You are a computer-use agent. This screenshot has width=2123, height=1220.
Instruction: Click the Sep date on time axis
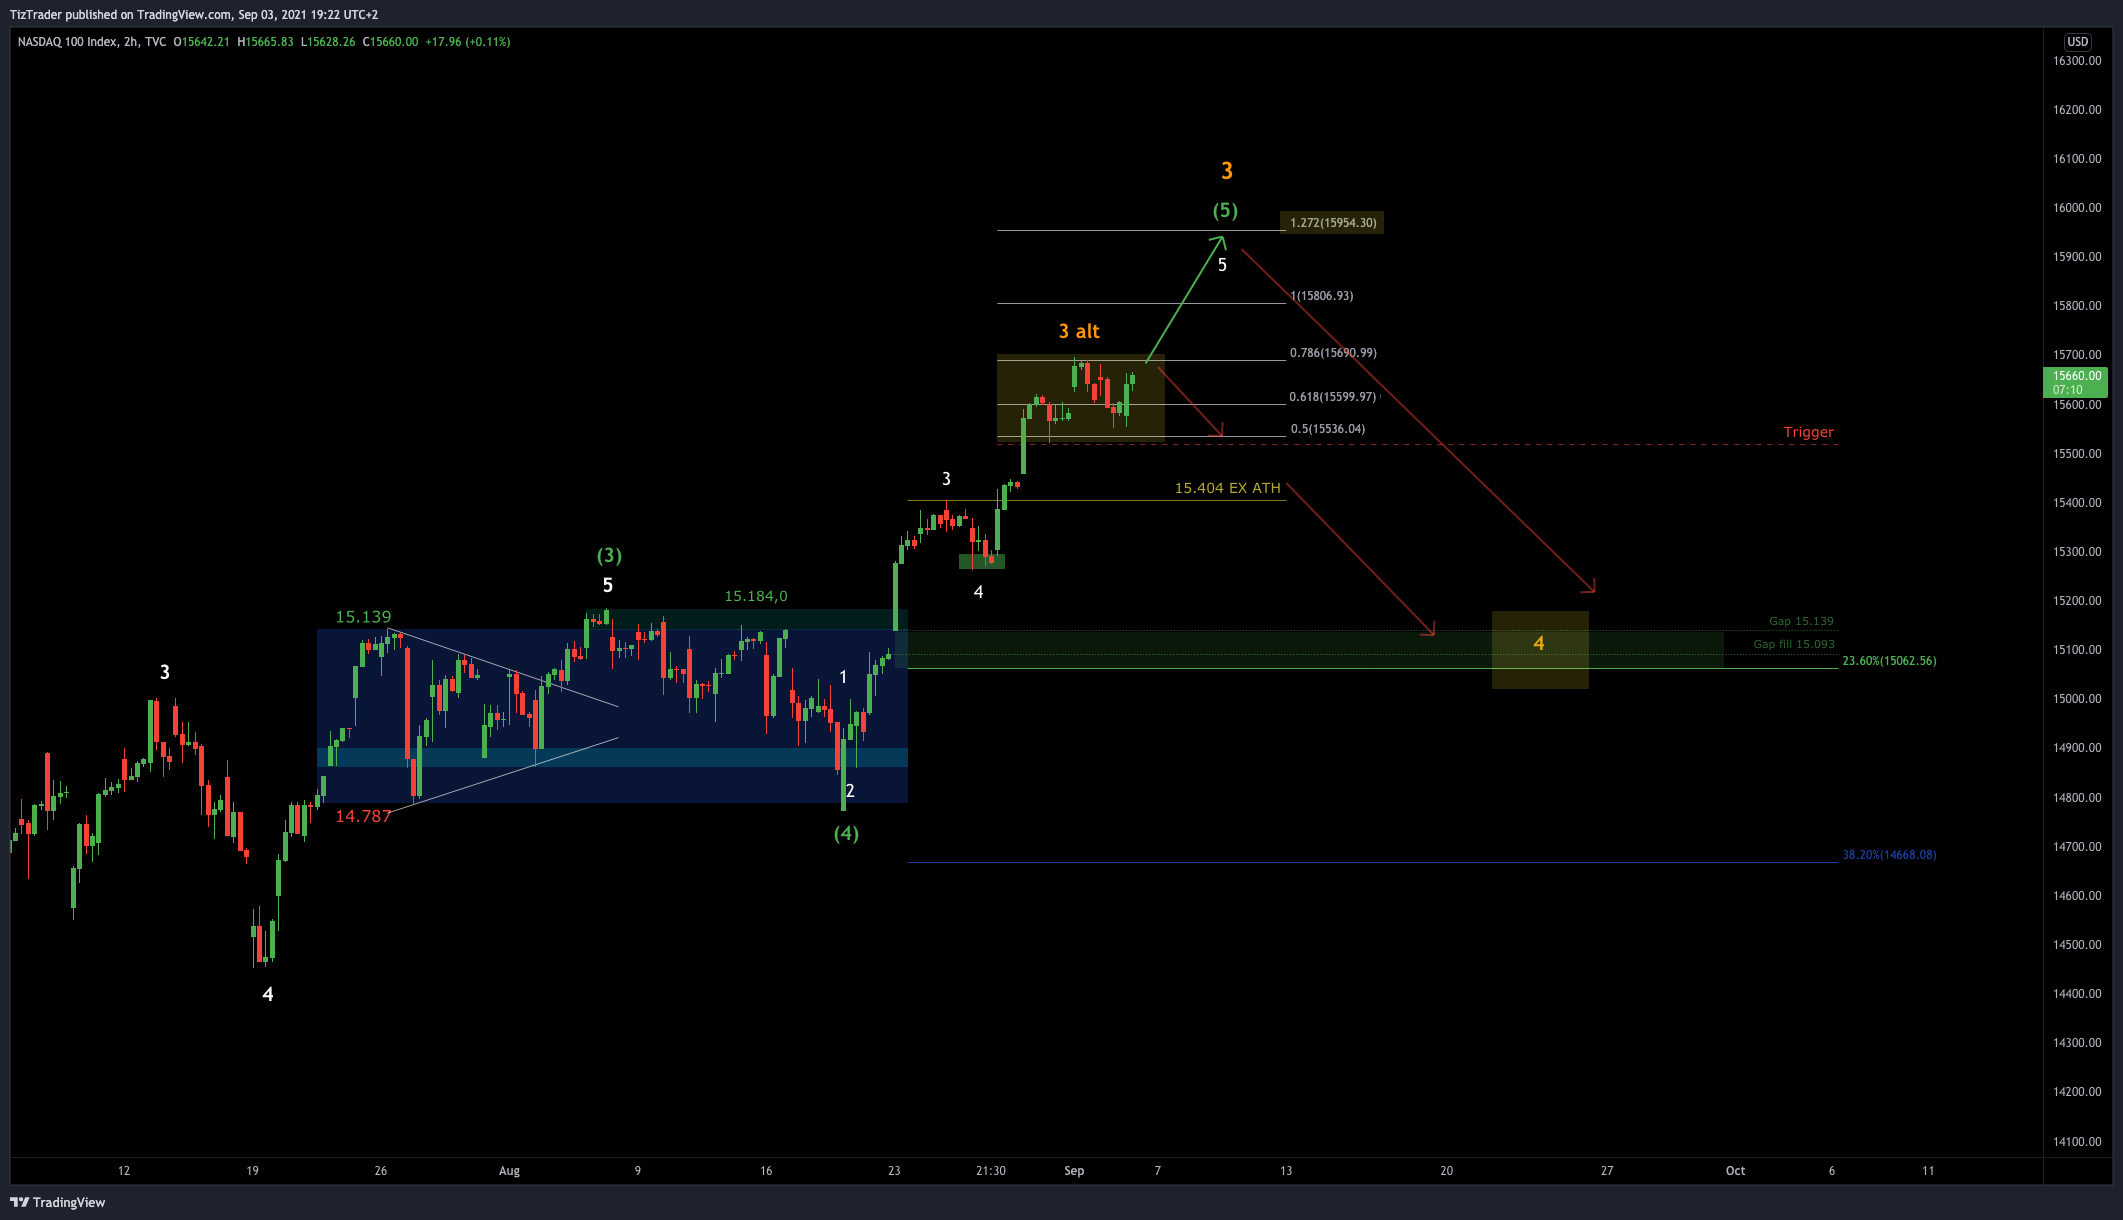tap(1074, 1171)
